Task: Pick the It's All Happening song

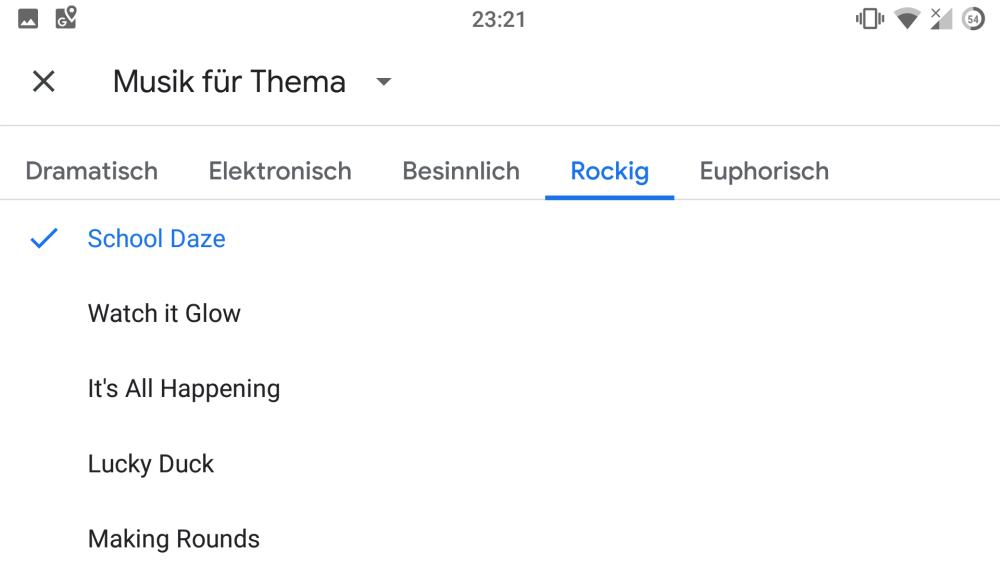Action: (x=184, y=389)
